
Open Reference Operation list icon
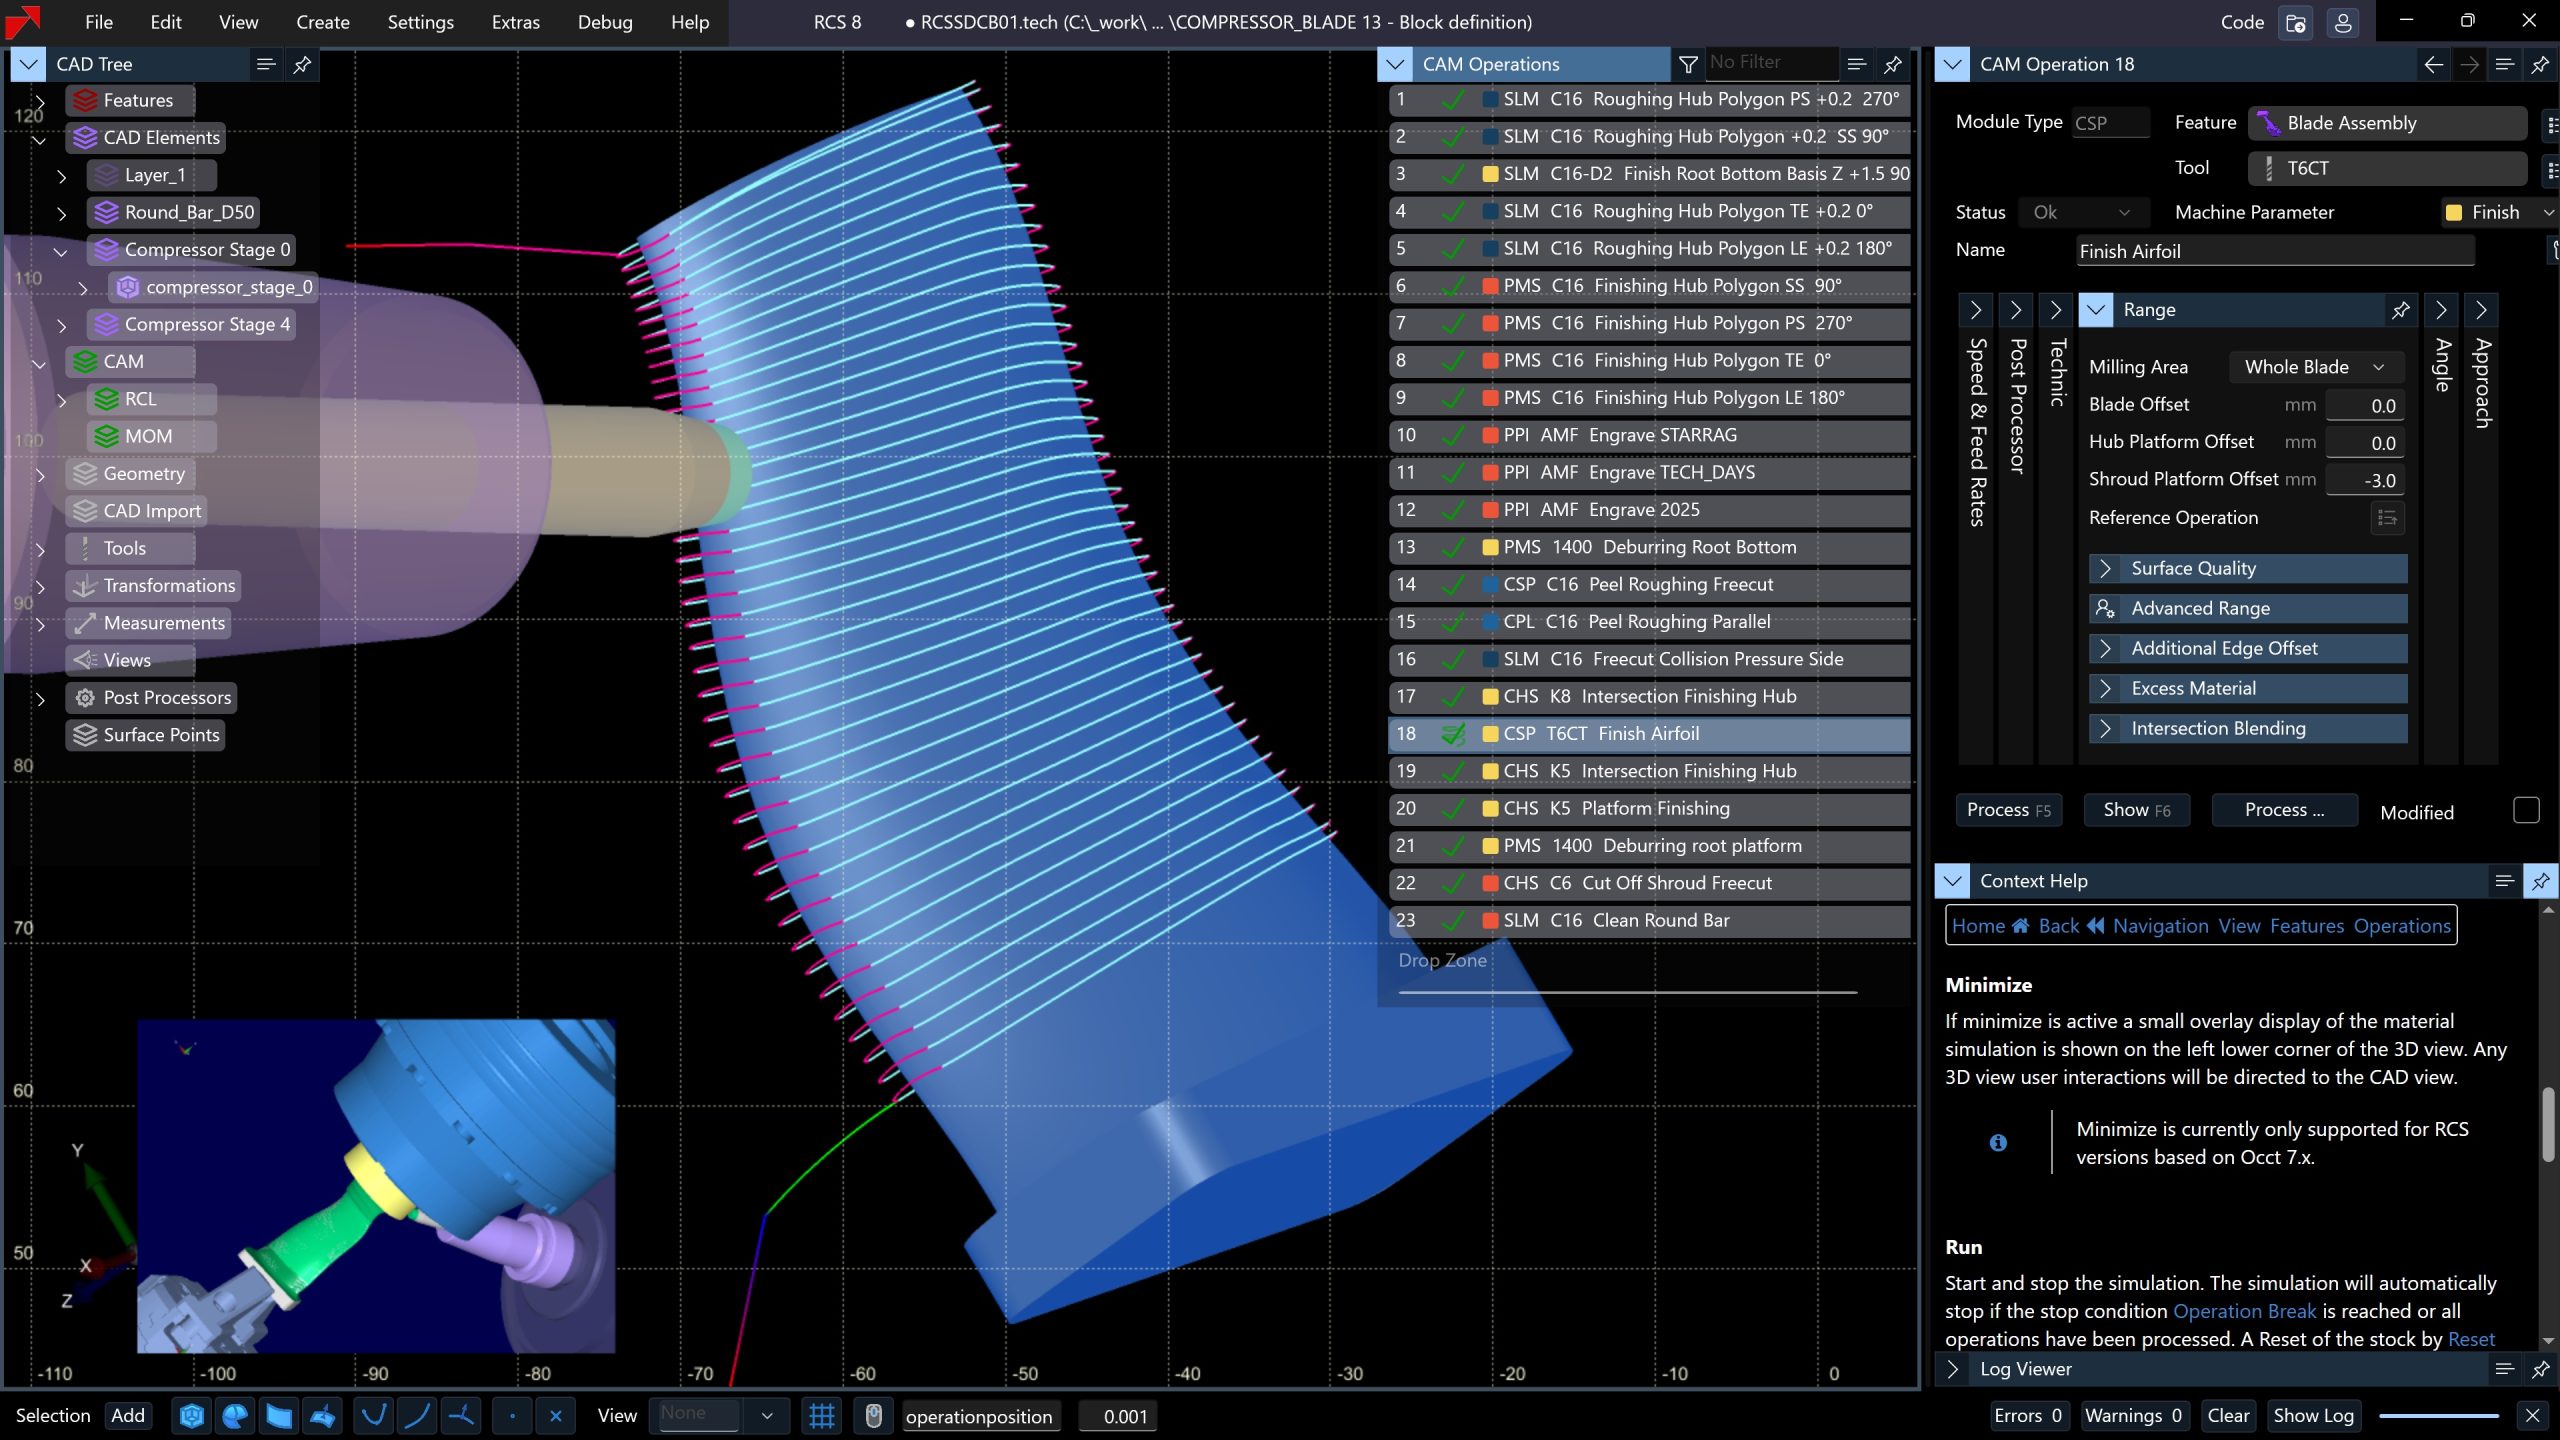(x=2387, y=518)
